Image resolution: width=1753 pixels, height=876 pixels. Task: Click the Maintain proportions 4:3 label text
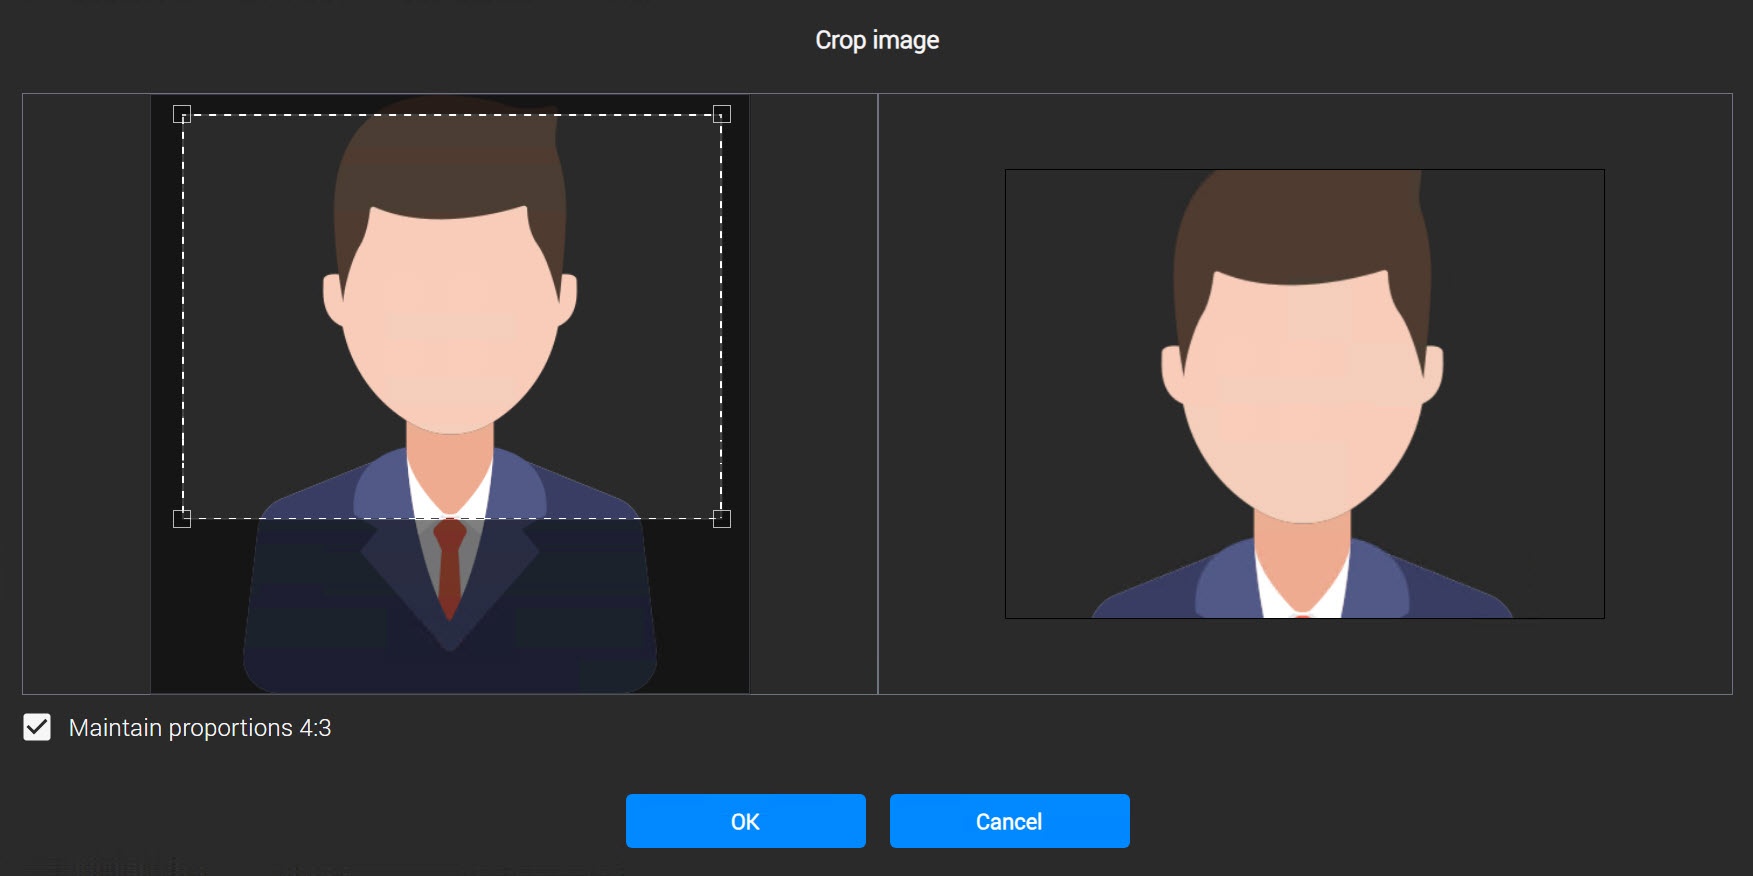point(200,728)
